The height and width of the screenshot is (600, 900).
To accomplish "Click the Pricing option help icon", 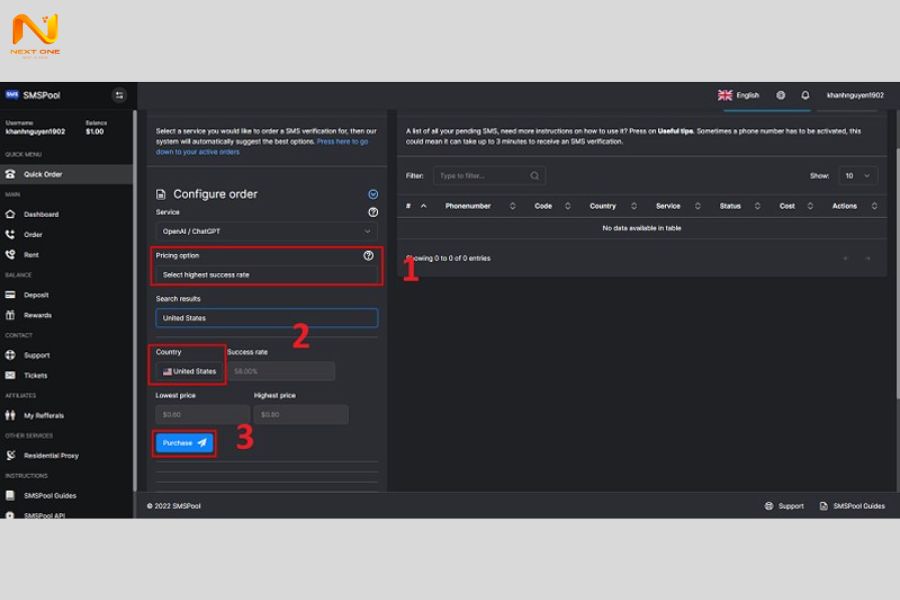I will (368, 255).
